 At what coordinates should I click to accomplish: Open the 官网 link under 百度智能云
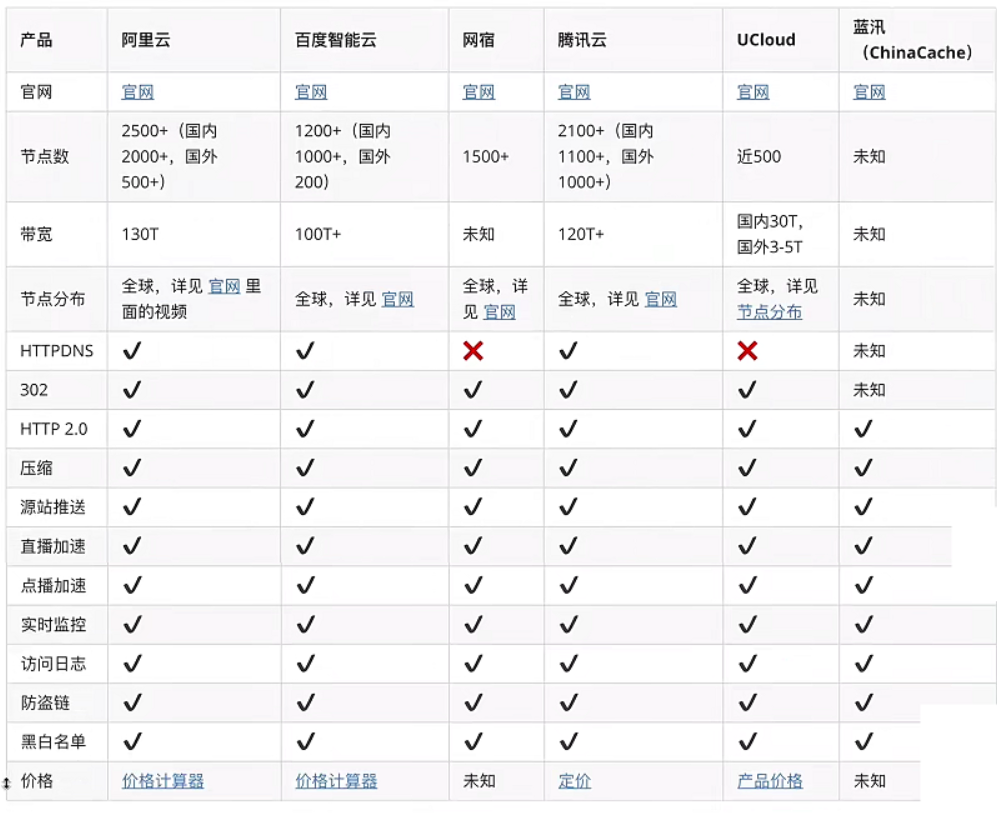[311, 92]
